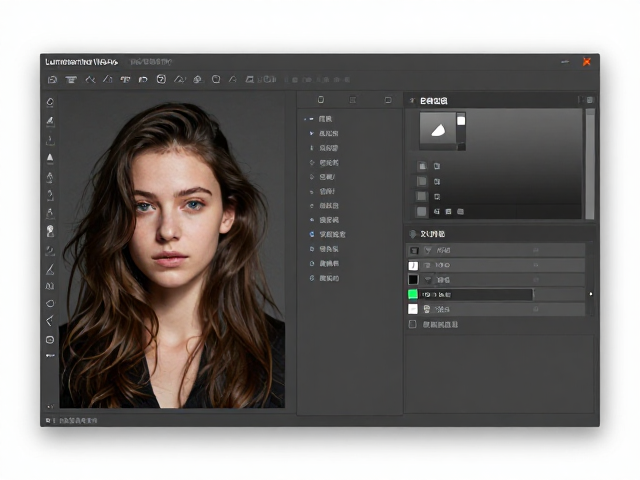640x480 pixels.
Task: Select the stacked horizontal bars toolbar icon
Action: coord(71,80)
